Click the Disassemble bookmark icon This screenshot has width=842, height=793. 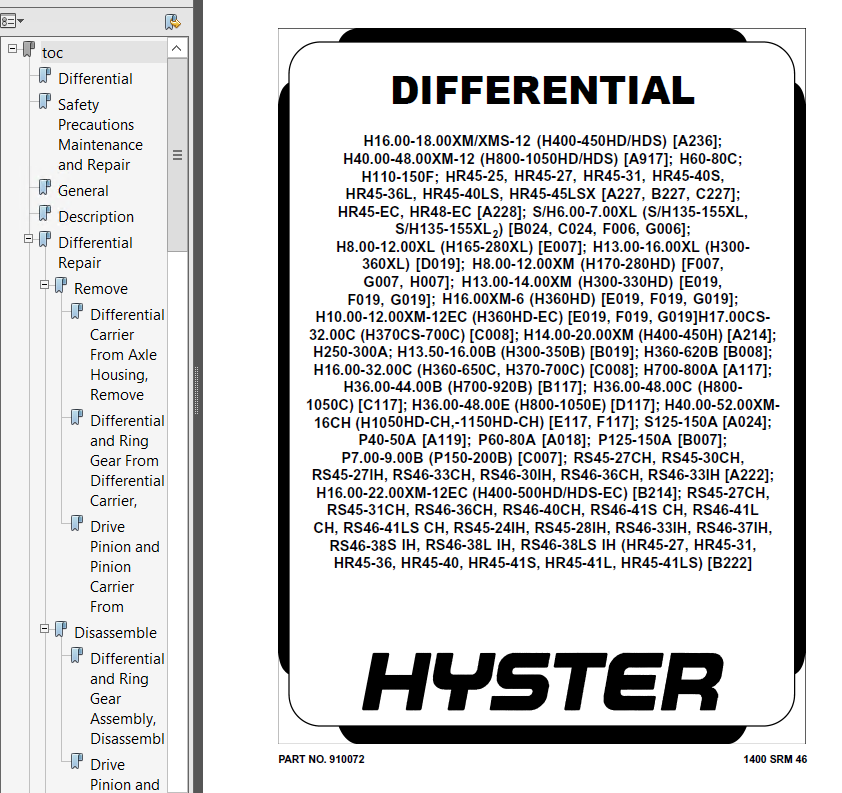pyautogui.click(x=60, y=630)
